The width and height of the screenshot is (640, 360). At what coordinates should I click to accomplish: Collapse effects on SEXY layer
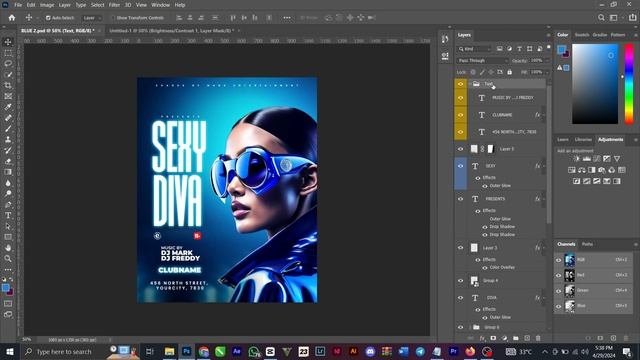[x=543, y=166]
